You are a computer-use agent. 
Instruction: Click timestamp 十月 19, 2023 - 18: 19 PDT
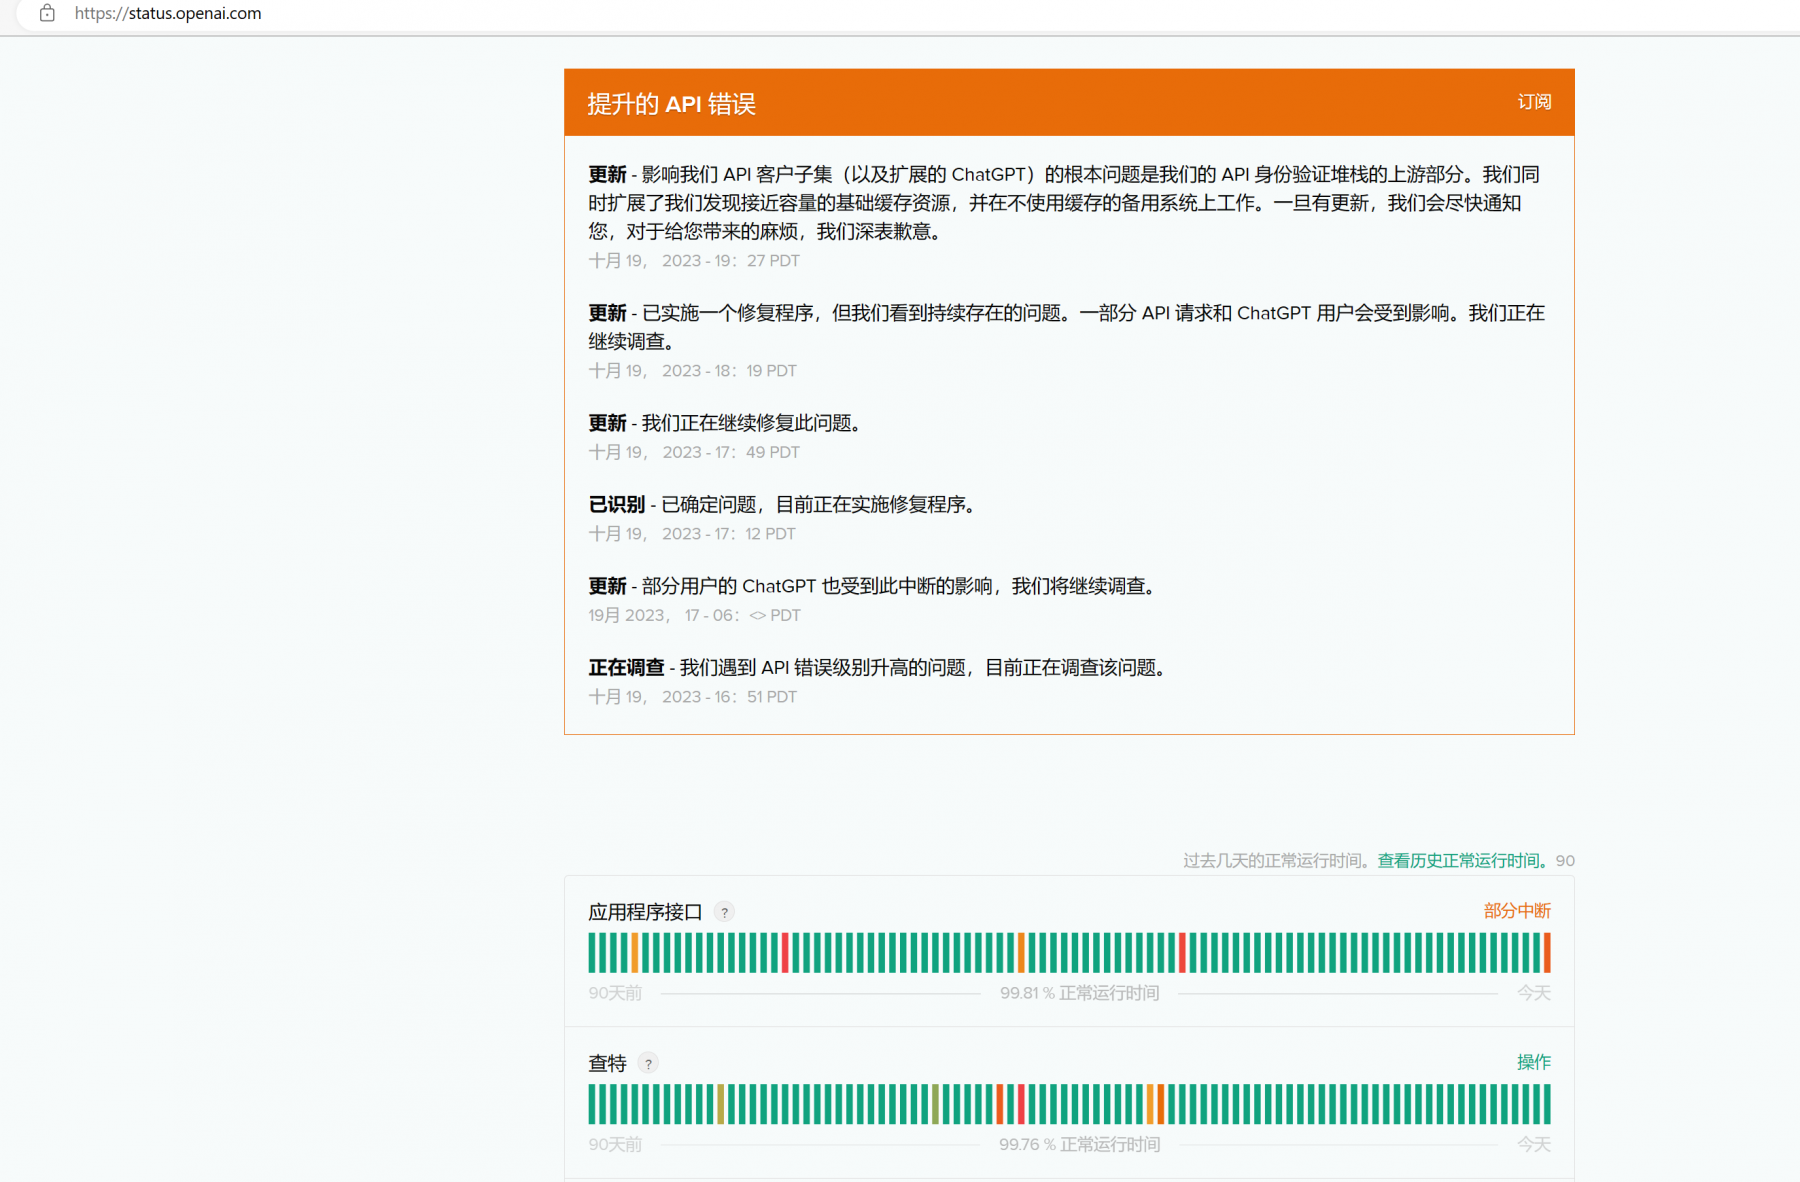tap(693, 371)
